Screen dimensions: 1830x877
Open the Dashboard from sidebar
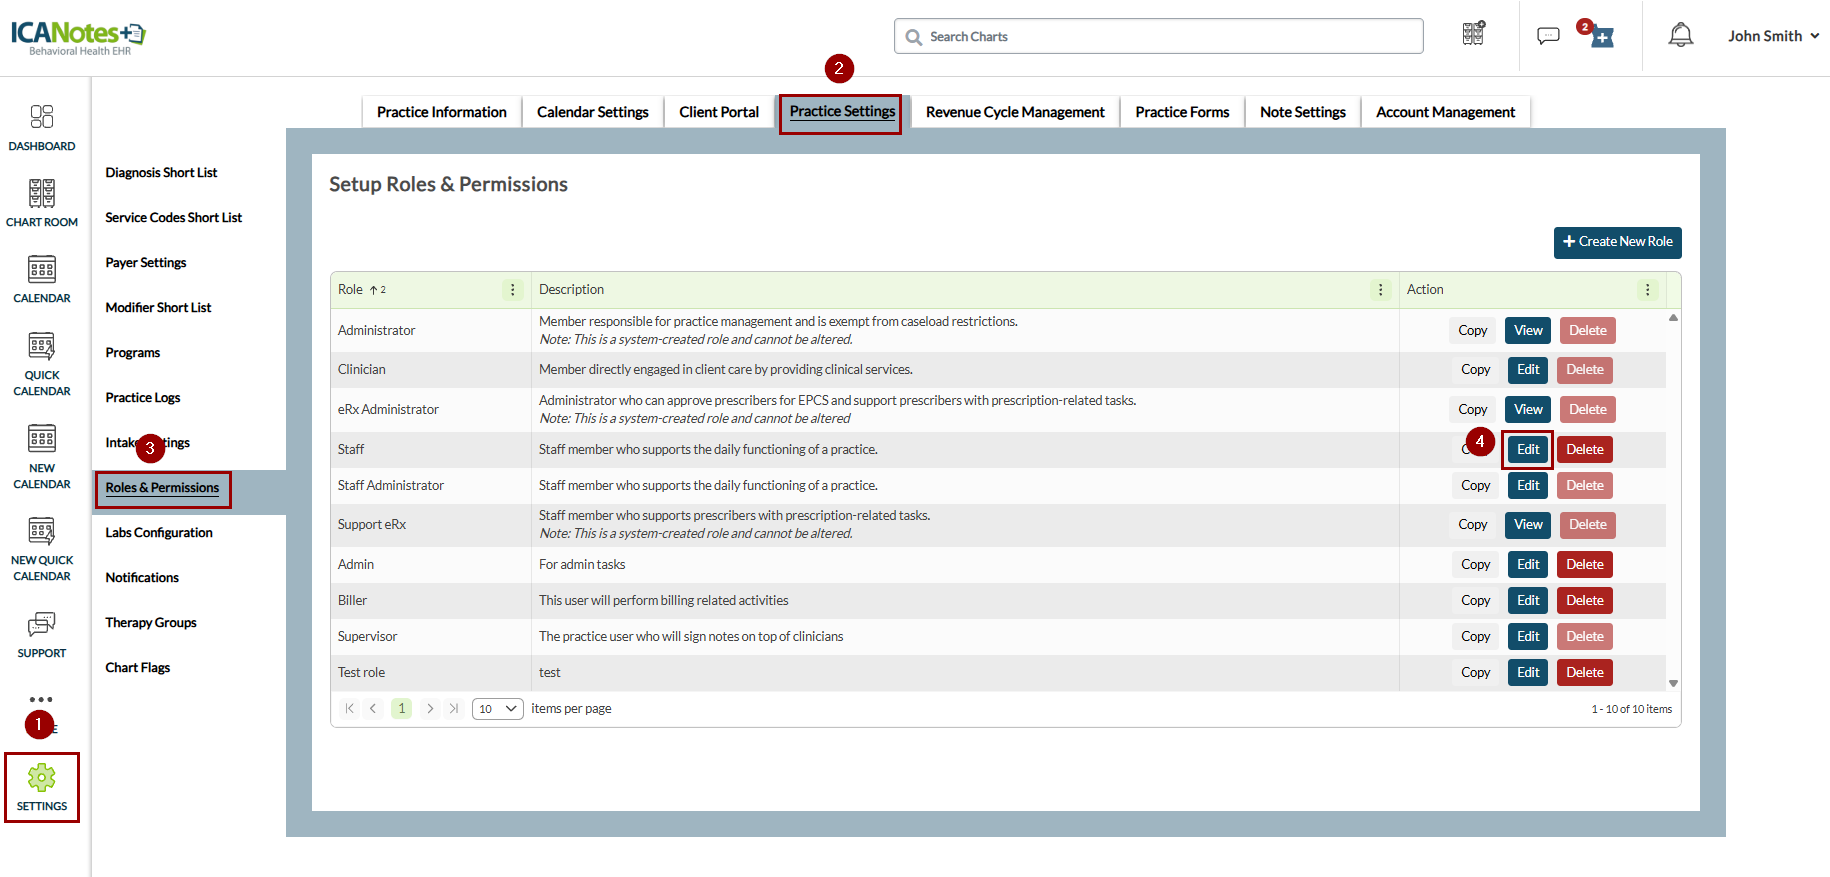tap(42, 127)
